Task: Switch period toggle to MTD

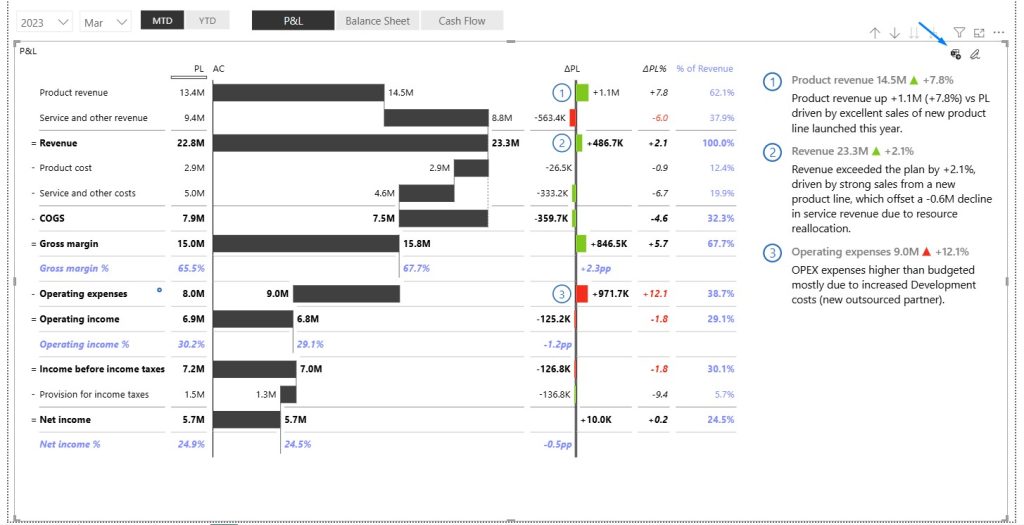Action: click(x=160, y=21)
